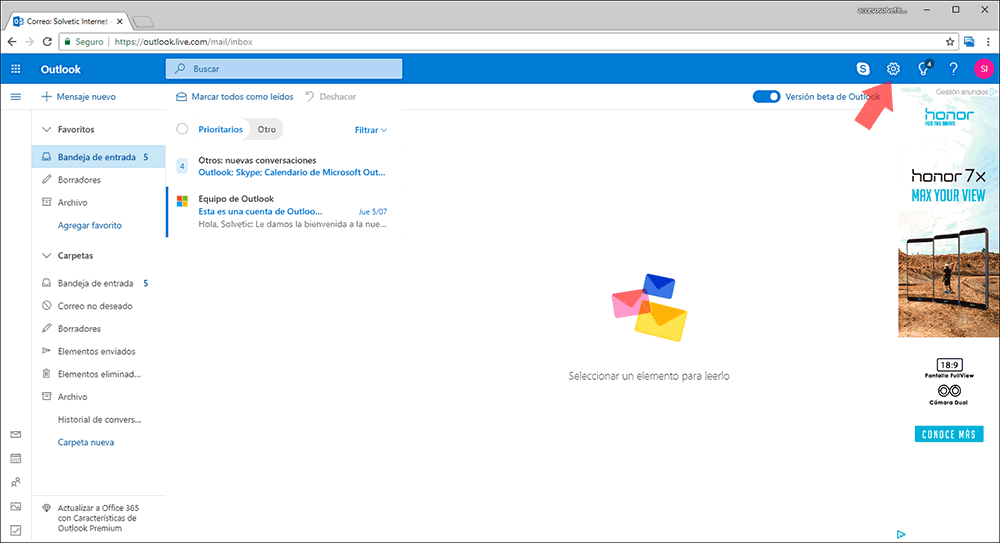Click the Gestión anuncios label
Viewport: 1000px width, 543px height.
(962, 92)
